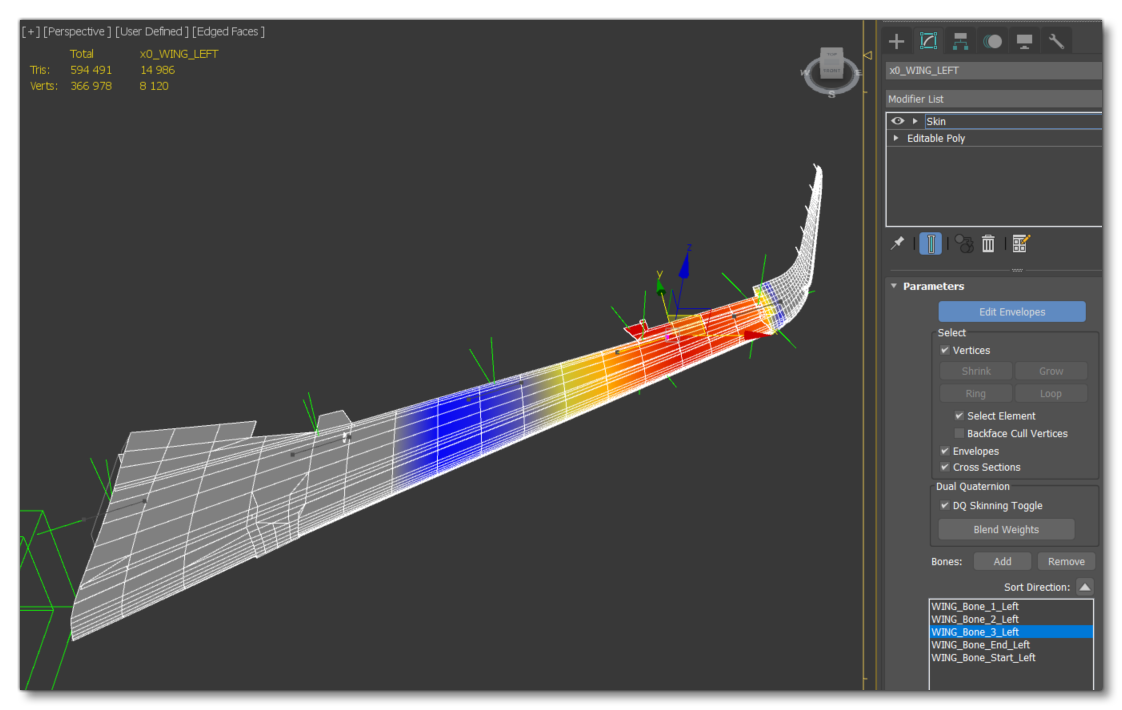Open Configure Modifier Sets icon
This screenshot has height=710, width=1122.
1020,243
